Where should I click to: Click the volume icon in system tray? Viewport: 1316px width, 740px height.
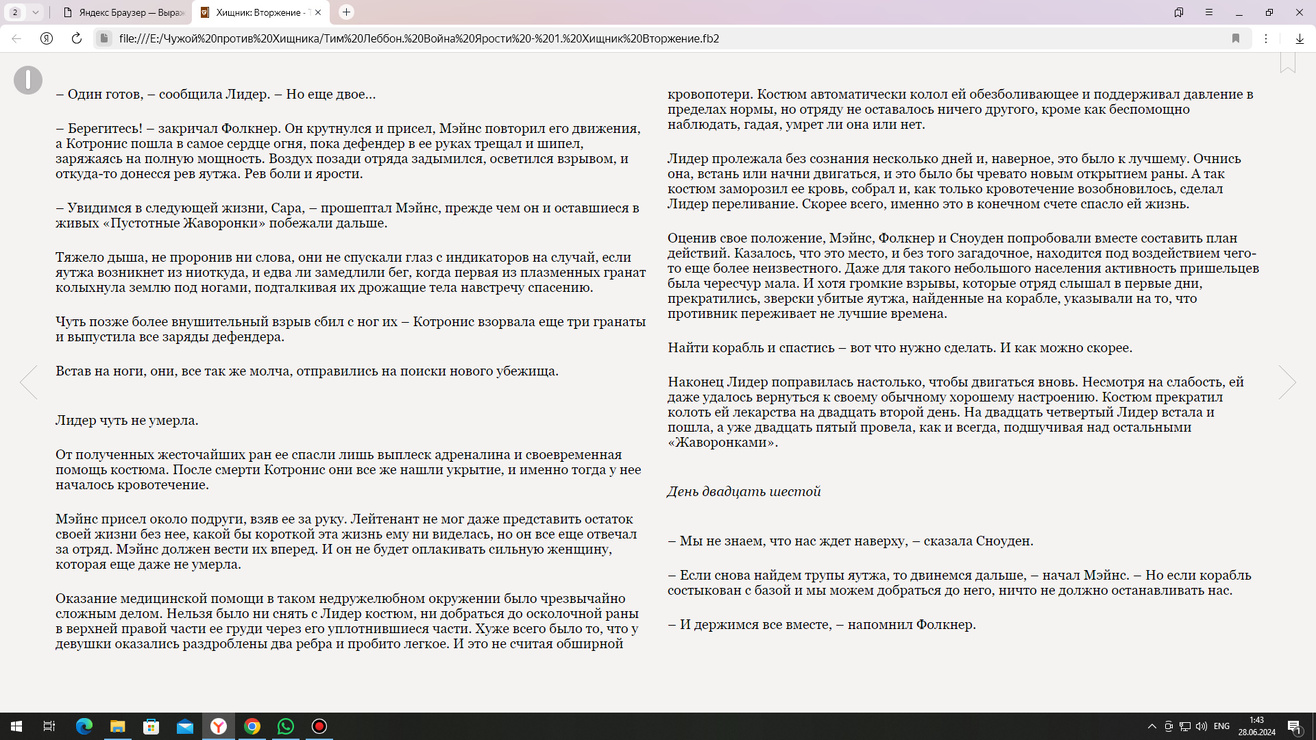[1201, 726]
